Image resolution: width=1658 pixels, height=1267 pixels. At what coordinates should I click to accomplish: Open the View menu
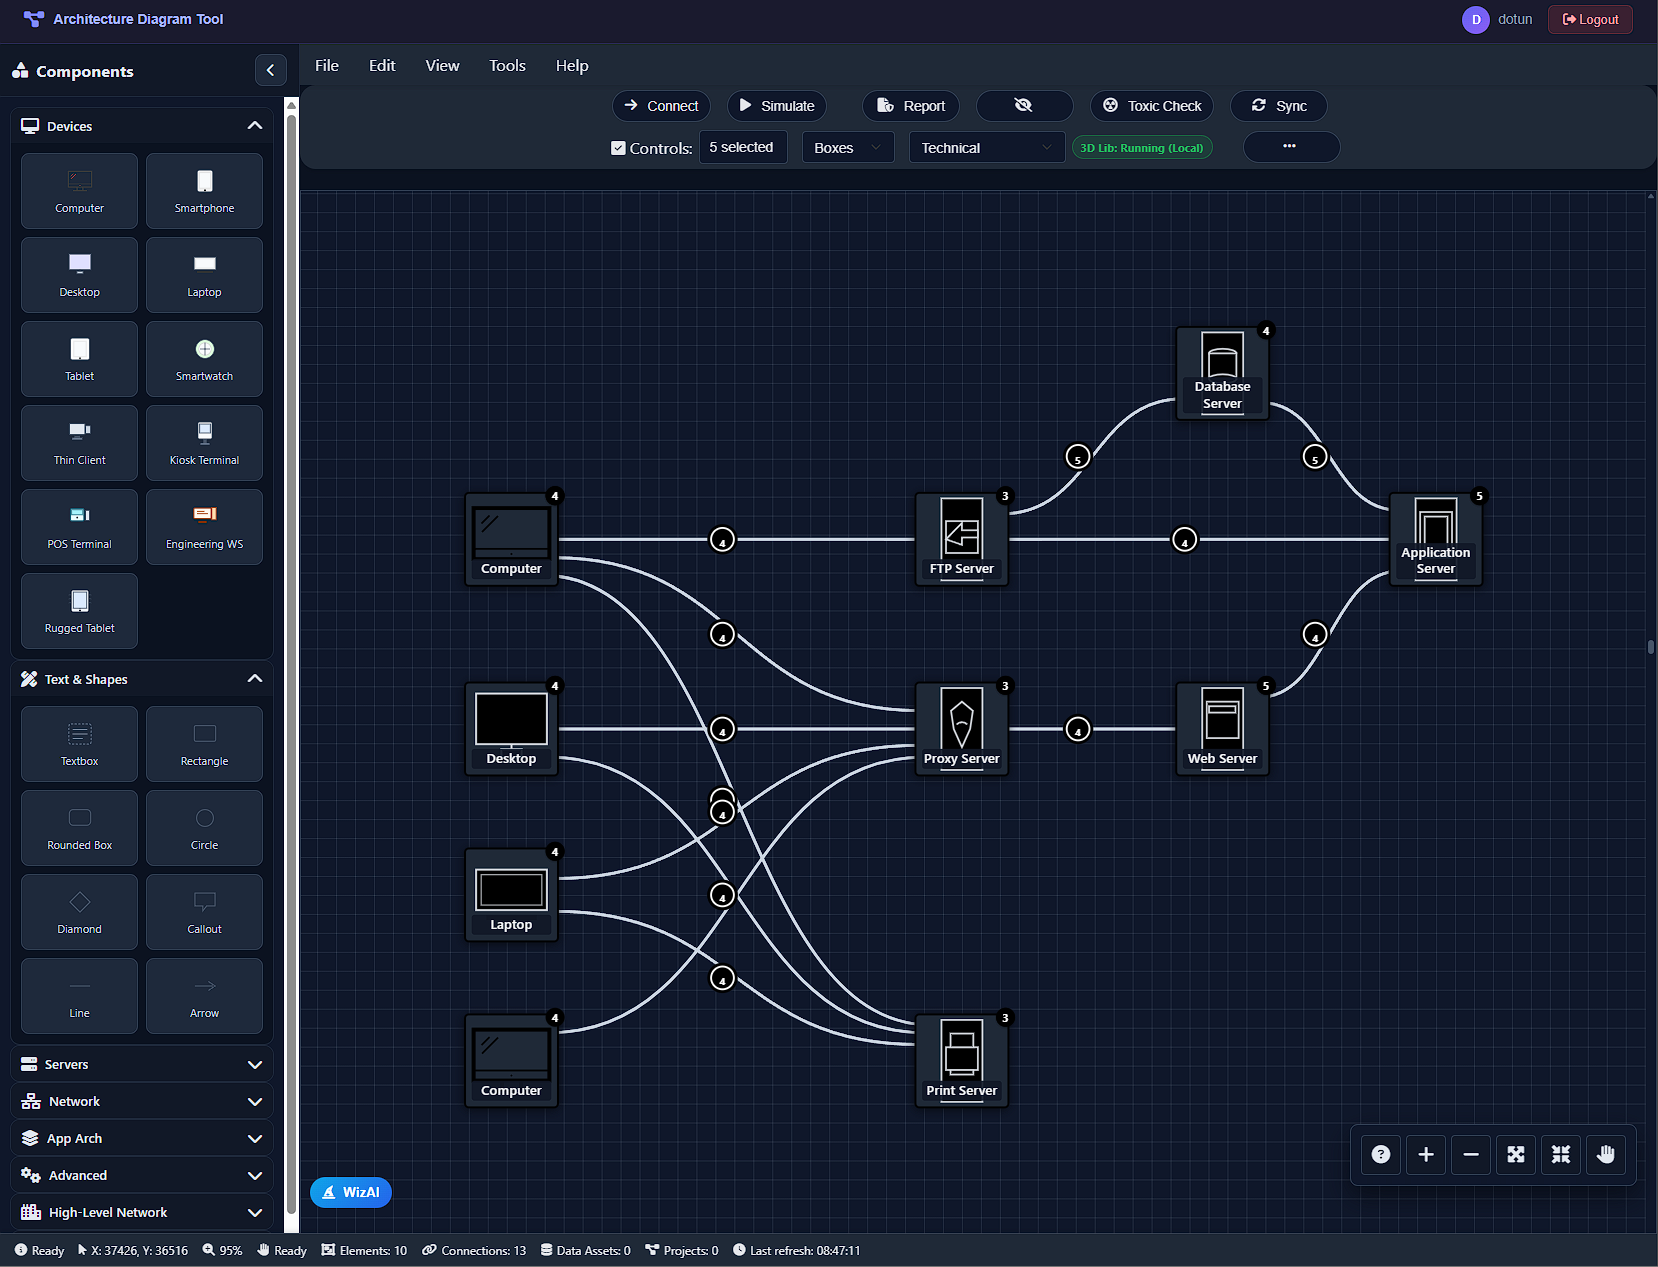(x=442, y=65)
